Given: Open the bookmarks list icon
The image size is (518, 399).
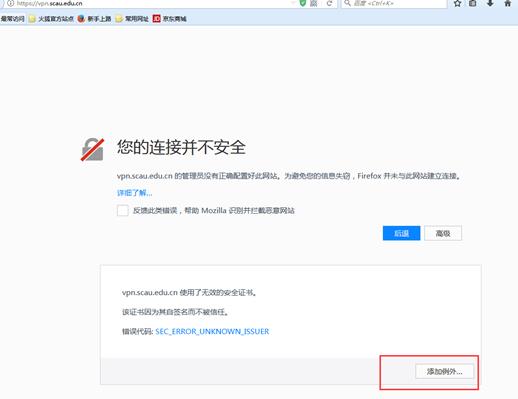Looking at the screenshot, I should [x=472, y=3].
